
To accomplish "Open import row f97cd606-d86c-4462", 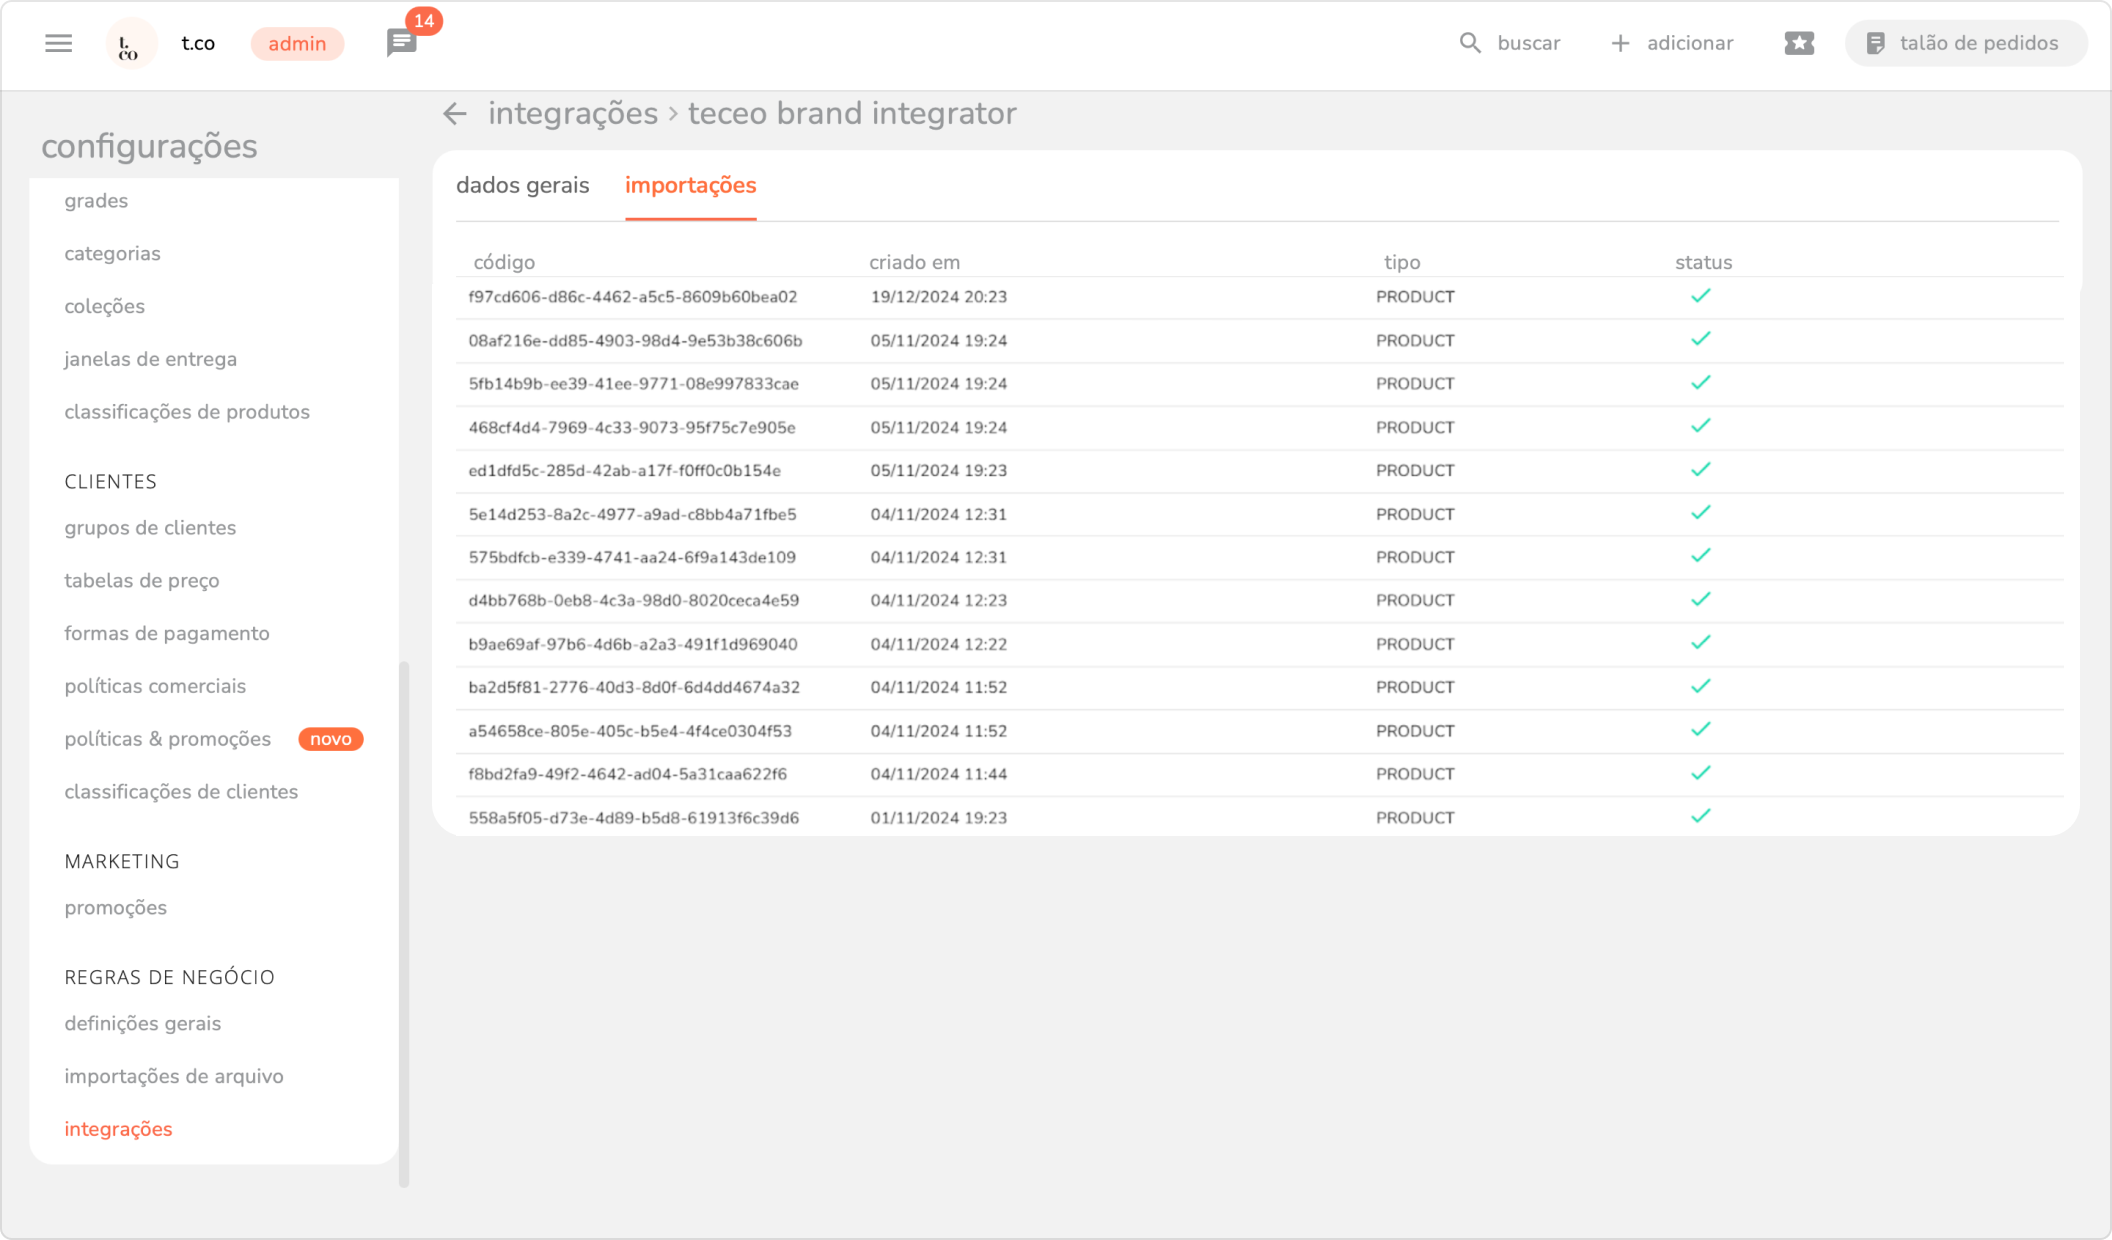I will click(x=633, y=297).
